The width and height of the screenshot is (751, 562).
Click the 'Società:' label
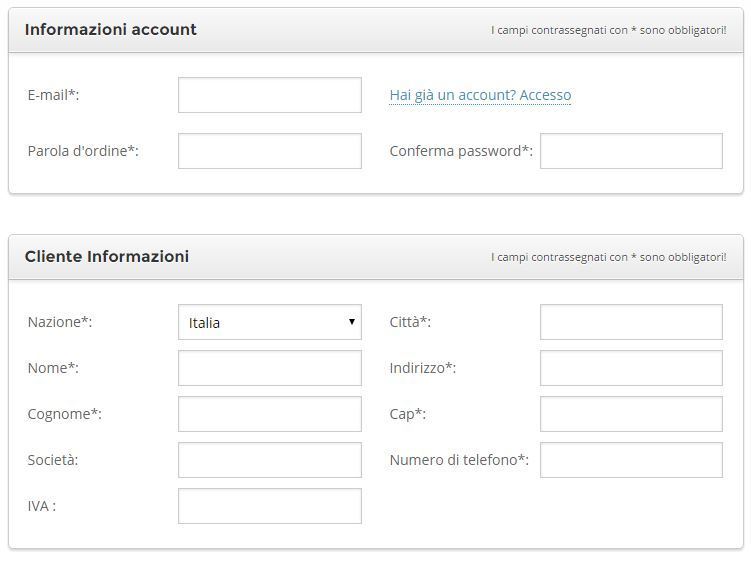(53, 460)
